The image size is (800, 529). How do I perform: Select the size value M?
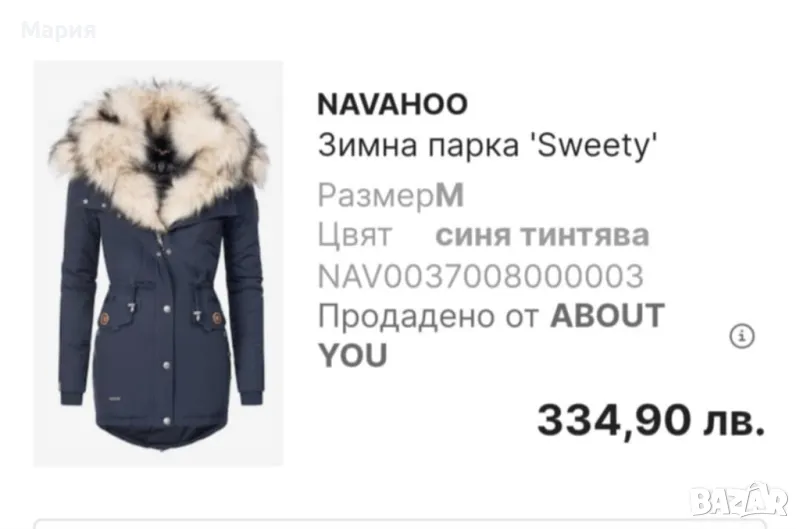click(x=449, y=195)
